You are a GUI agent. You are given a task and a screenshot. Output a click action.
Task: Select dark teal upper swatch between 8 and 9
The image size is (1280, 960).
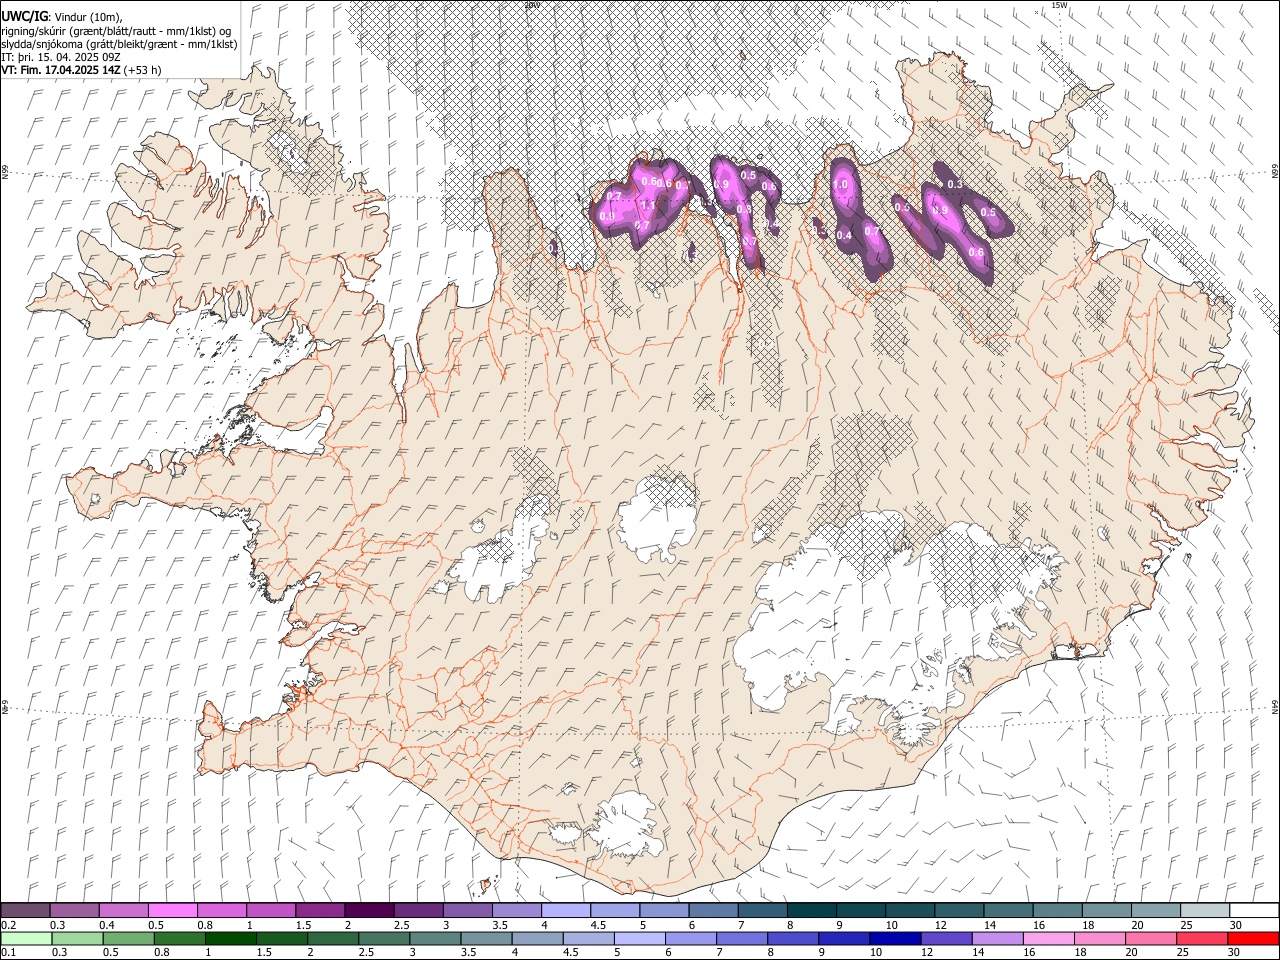pos(812,911)
